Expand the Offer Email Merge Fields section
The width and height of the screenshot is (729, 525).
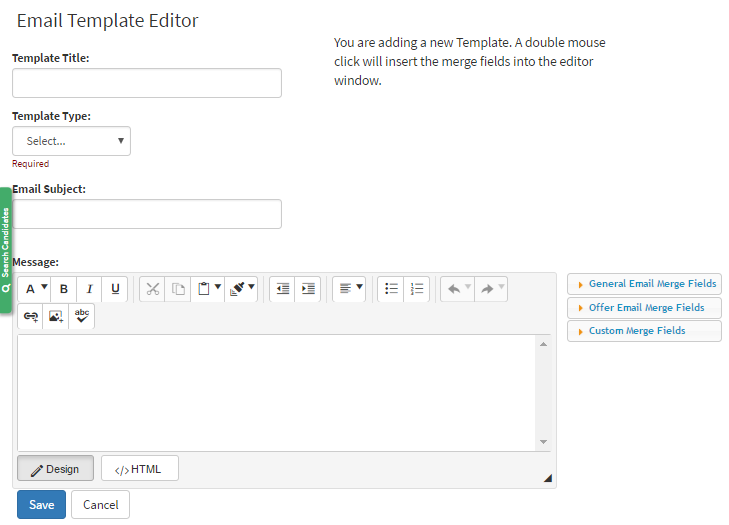tap(644, 308)
